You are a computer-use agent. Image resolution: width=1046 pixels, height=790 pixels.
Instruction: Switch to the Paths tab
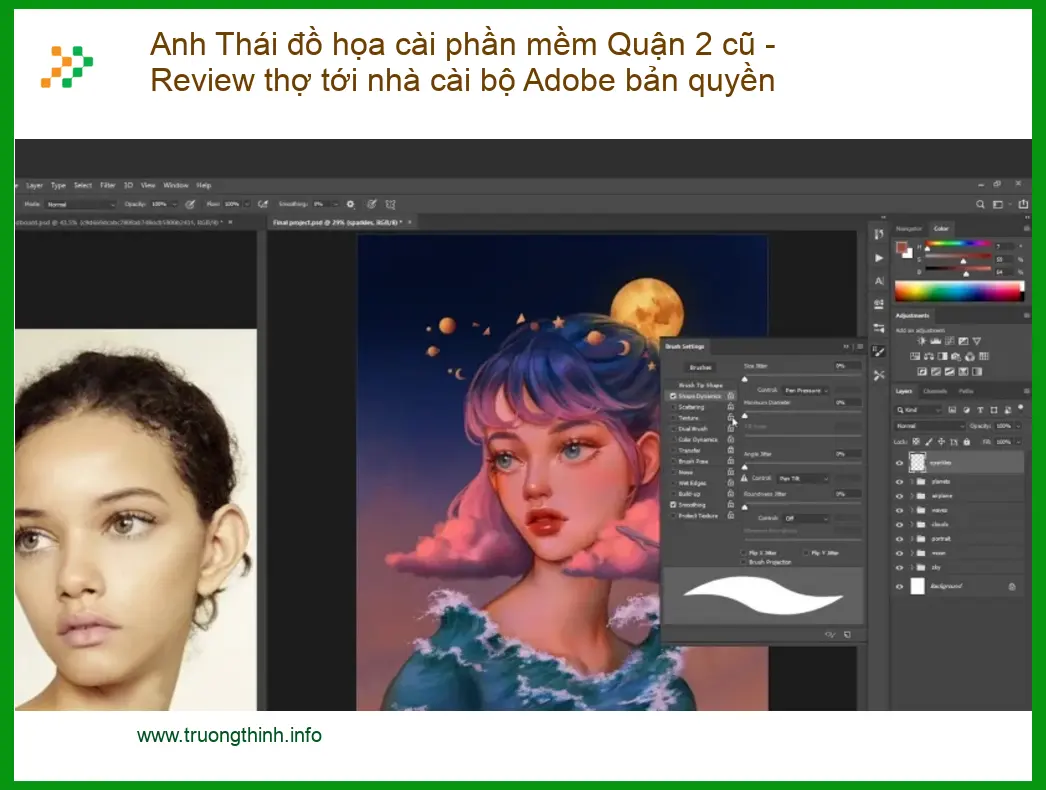965,391
